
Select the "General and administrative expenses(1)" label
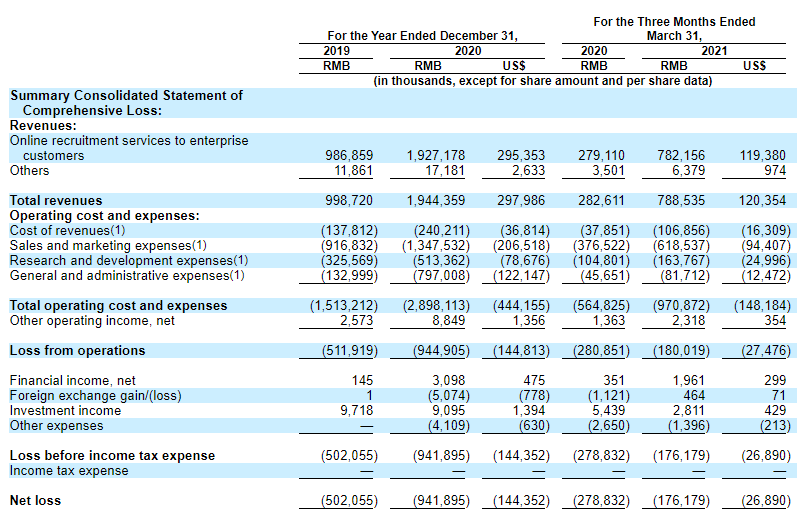[127, 276]
